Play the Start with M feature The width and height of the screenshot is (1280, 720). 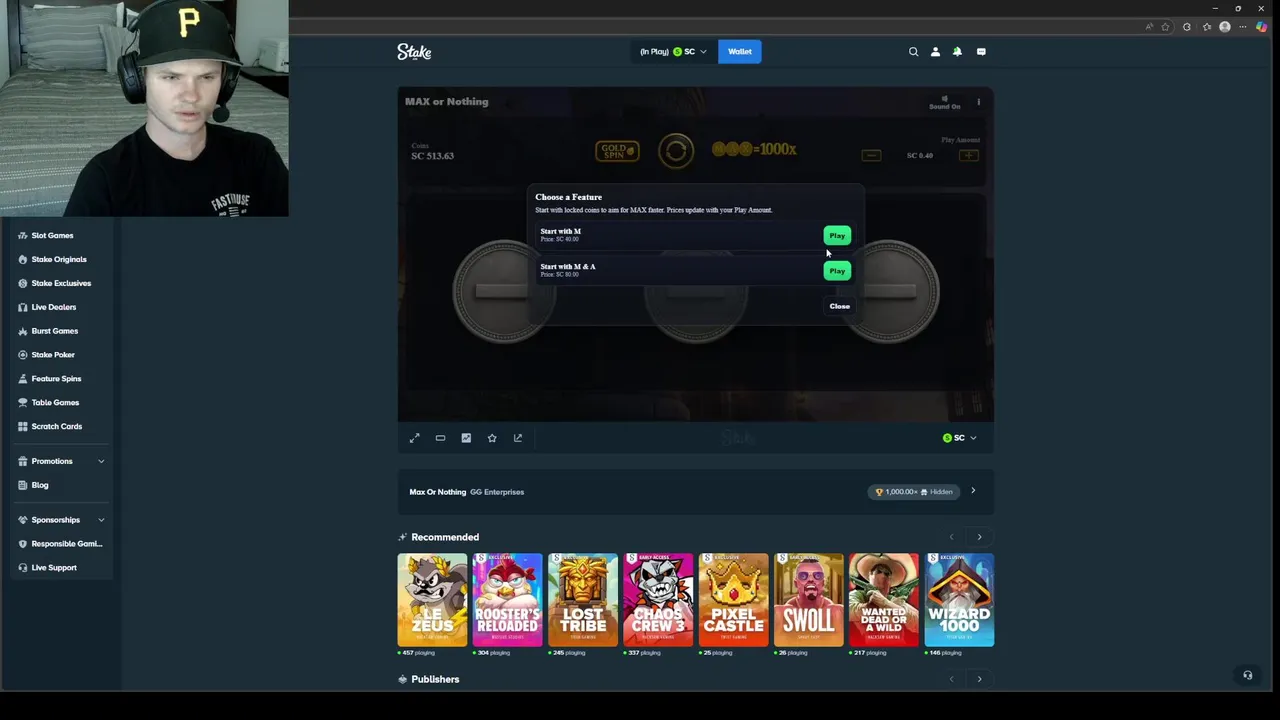(x=837, y=236)
